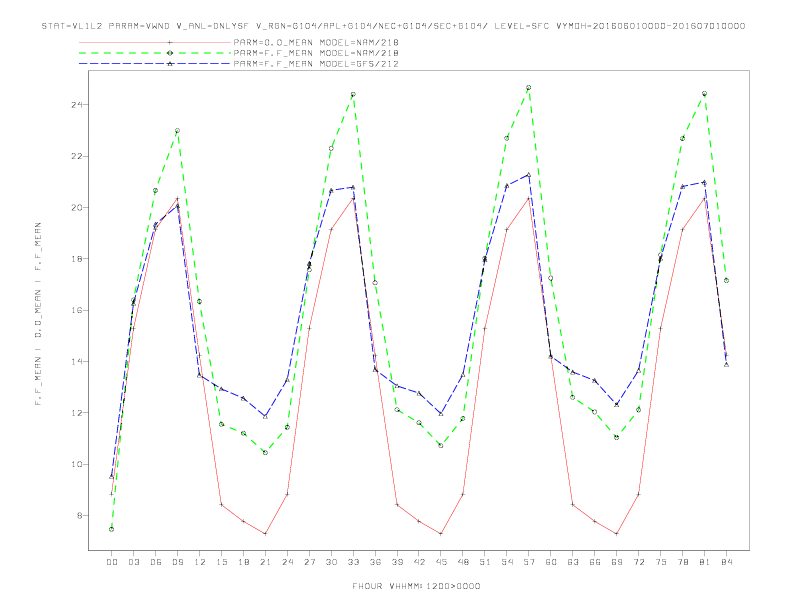Select legend label PARM=F.F_MEAN MODEL=GFS/212

pyautogui.click(x=316, y=64)
